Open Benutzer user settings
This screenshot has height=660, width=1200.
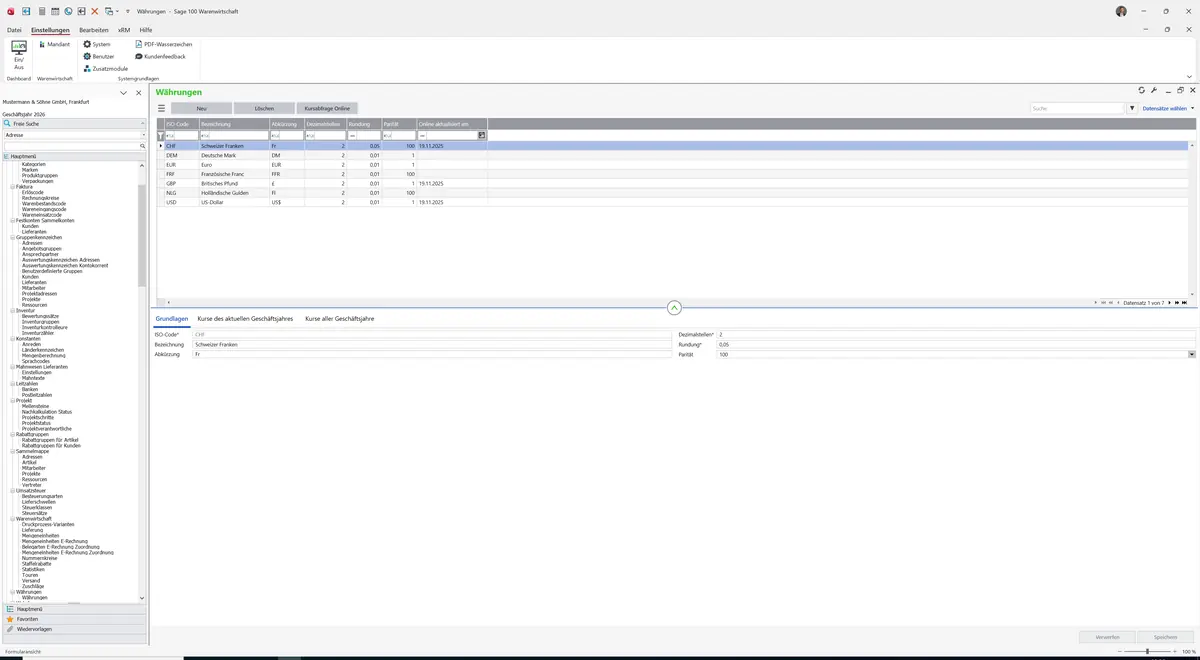[x=98, y=56]
